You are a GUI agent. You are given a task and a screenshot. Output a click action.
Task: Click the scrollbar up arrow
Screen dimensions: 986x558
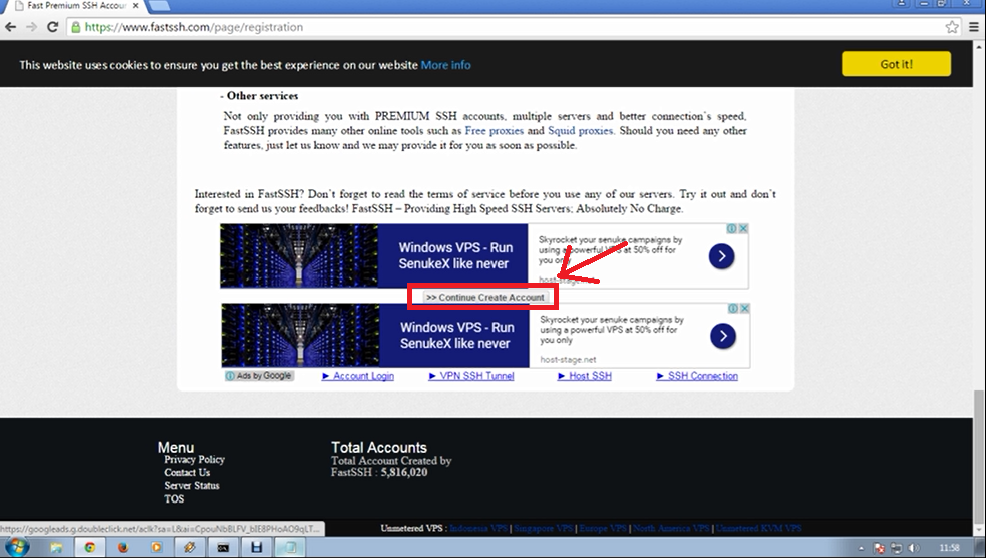click(x=980, y=47)
